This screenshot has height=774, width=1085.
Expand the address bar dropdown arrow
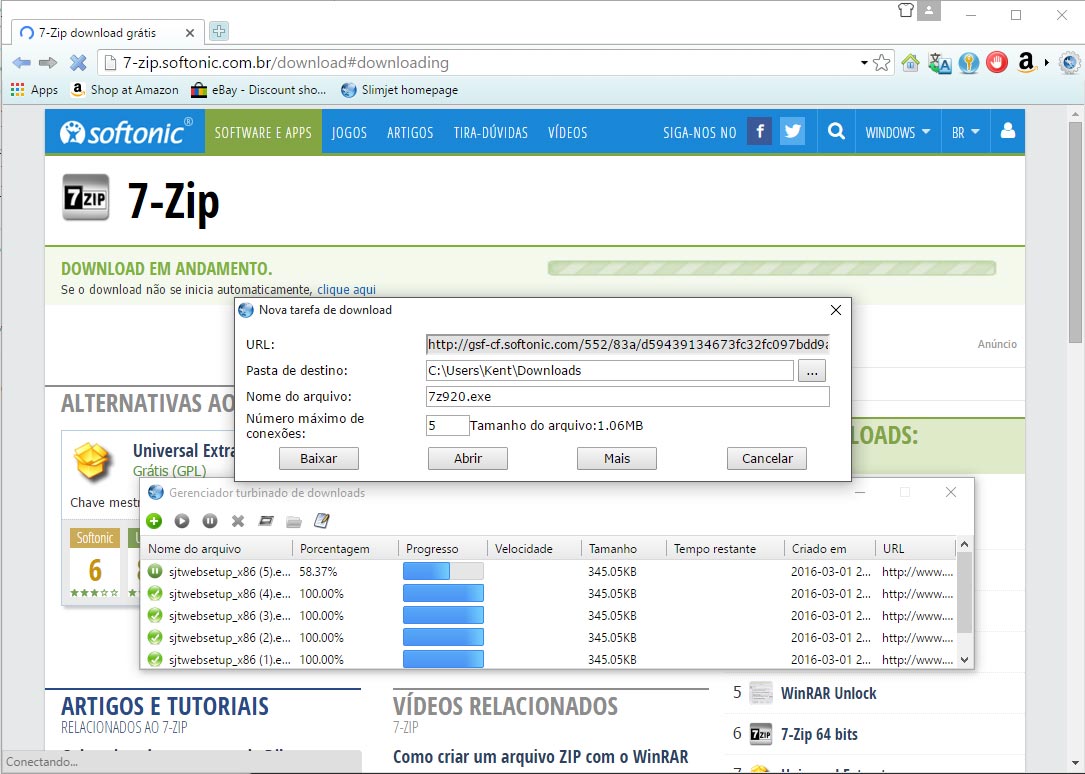864,63
